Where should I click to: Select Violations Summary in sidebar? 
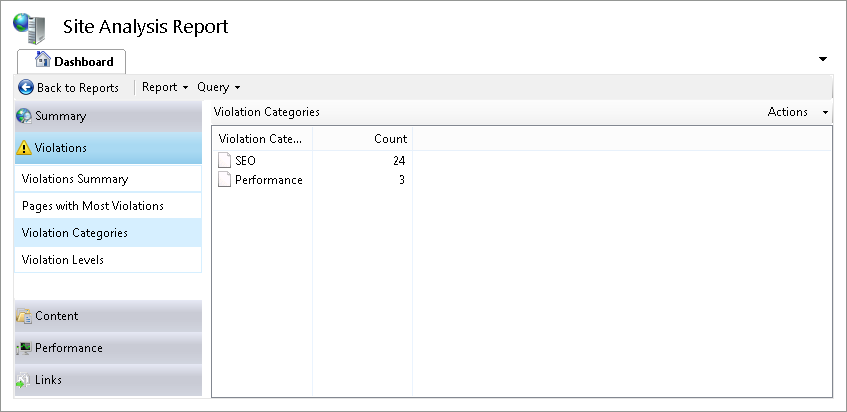pyautogui.click(x=75, y=179)
